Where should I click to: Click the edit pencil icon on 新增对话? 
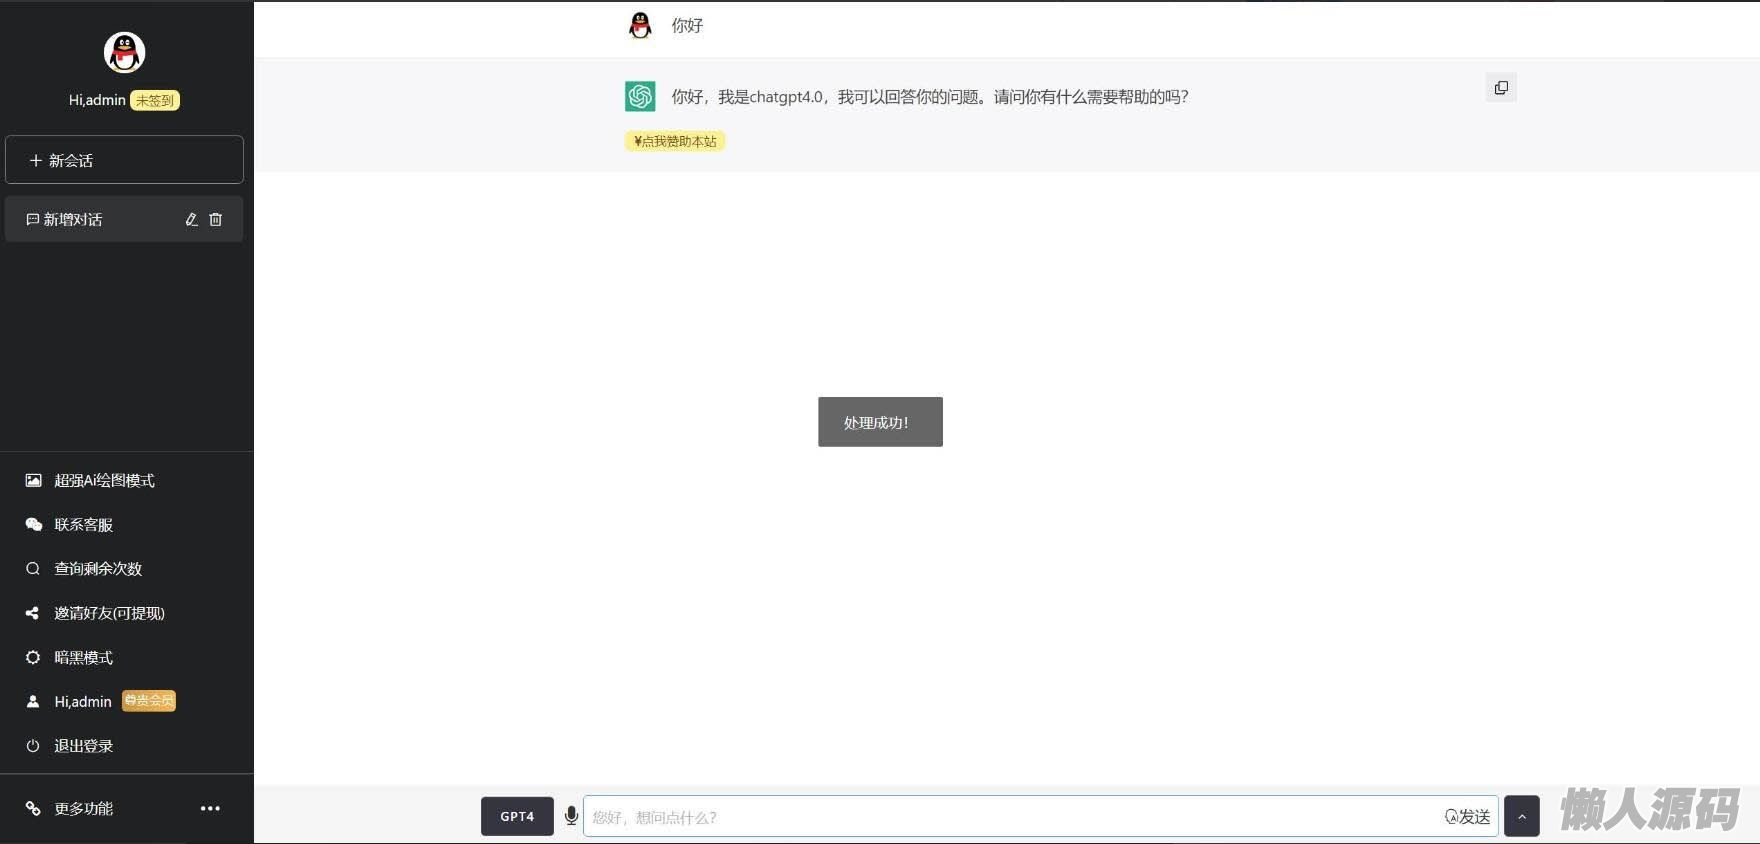191,219
